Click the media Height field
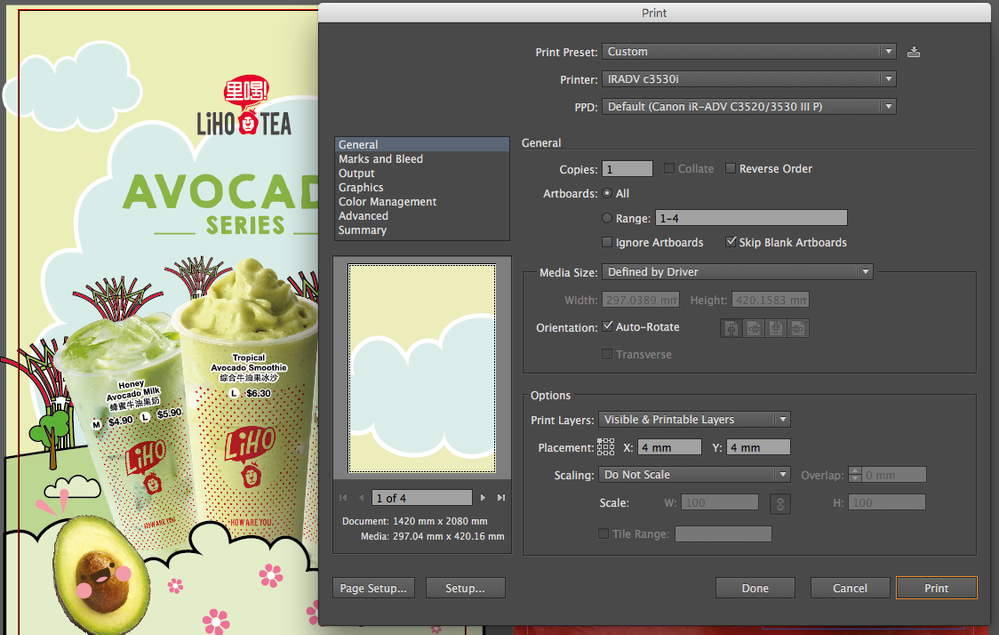The image size is (999, 635). [x=770, y=299]
